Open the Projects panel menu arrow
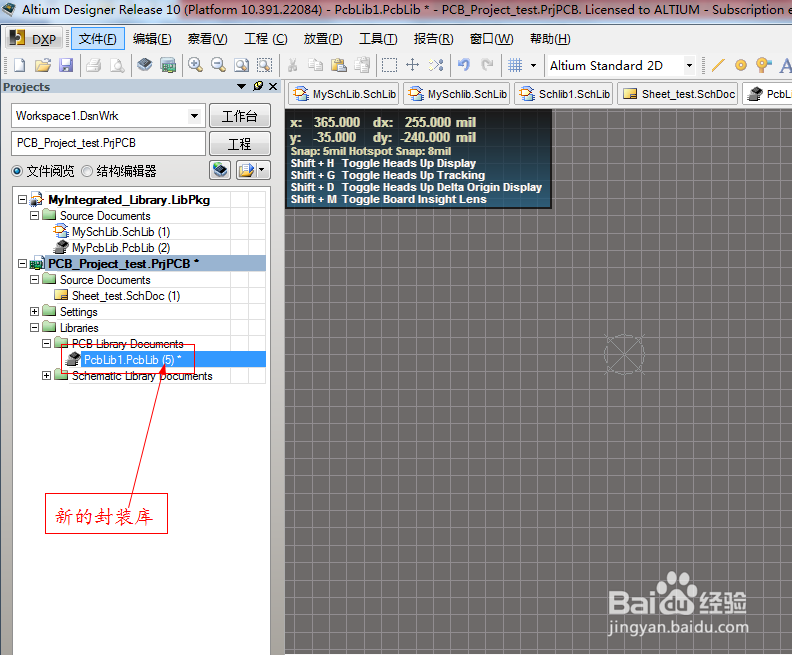The height and width of the screenshot is (655, 792). [x=241, y=86]
